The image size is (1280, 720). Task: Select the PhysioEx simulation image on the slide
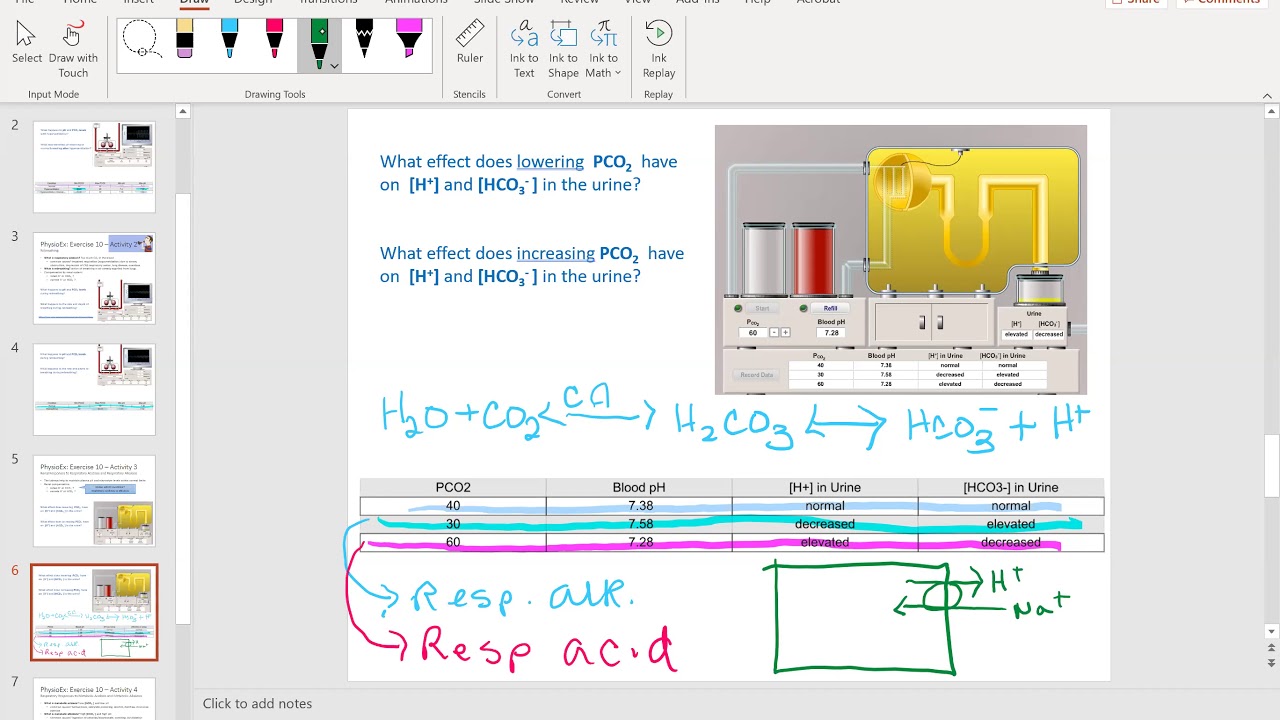900,259
